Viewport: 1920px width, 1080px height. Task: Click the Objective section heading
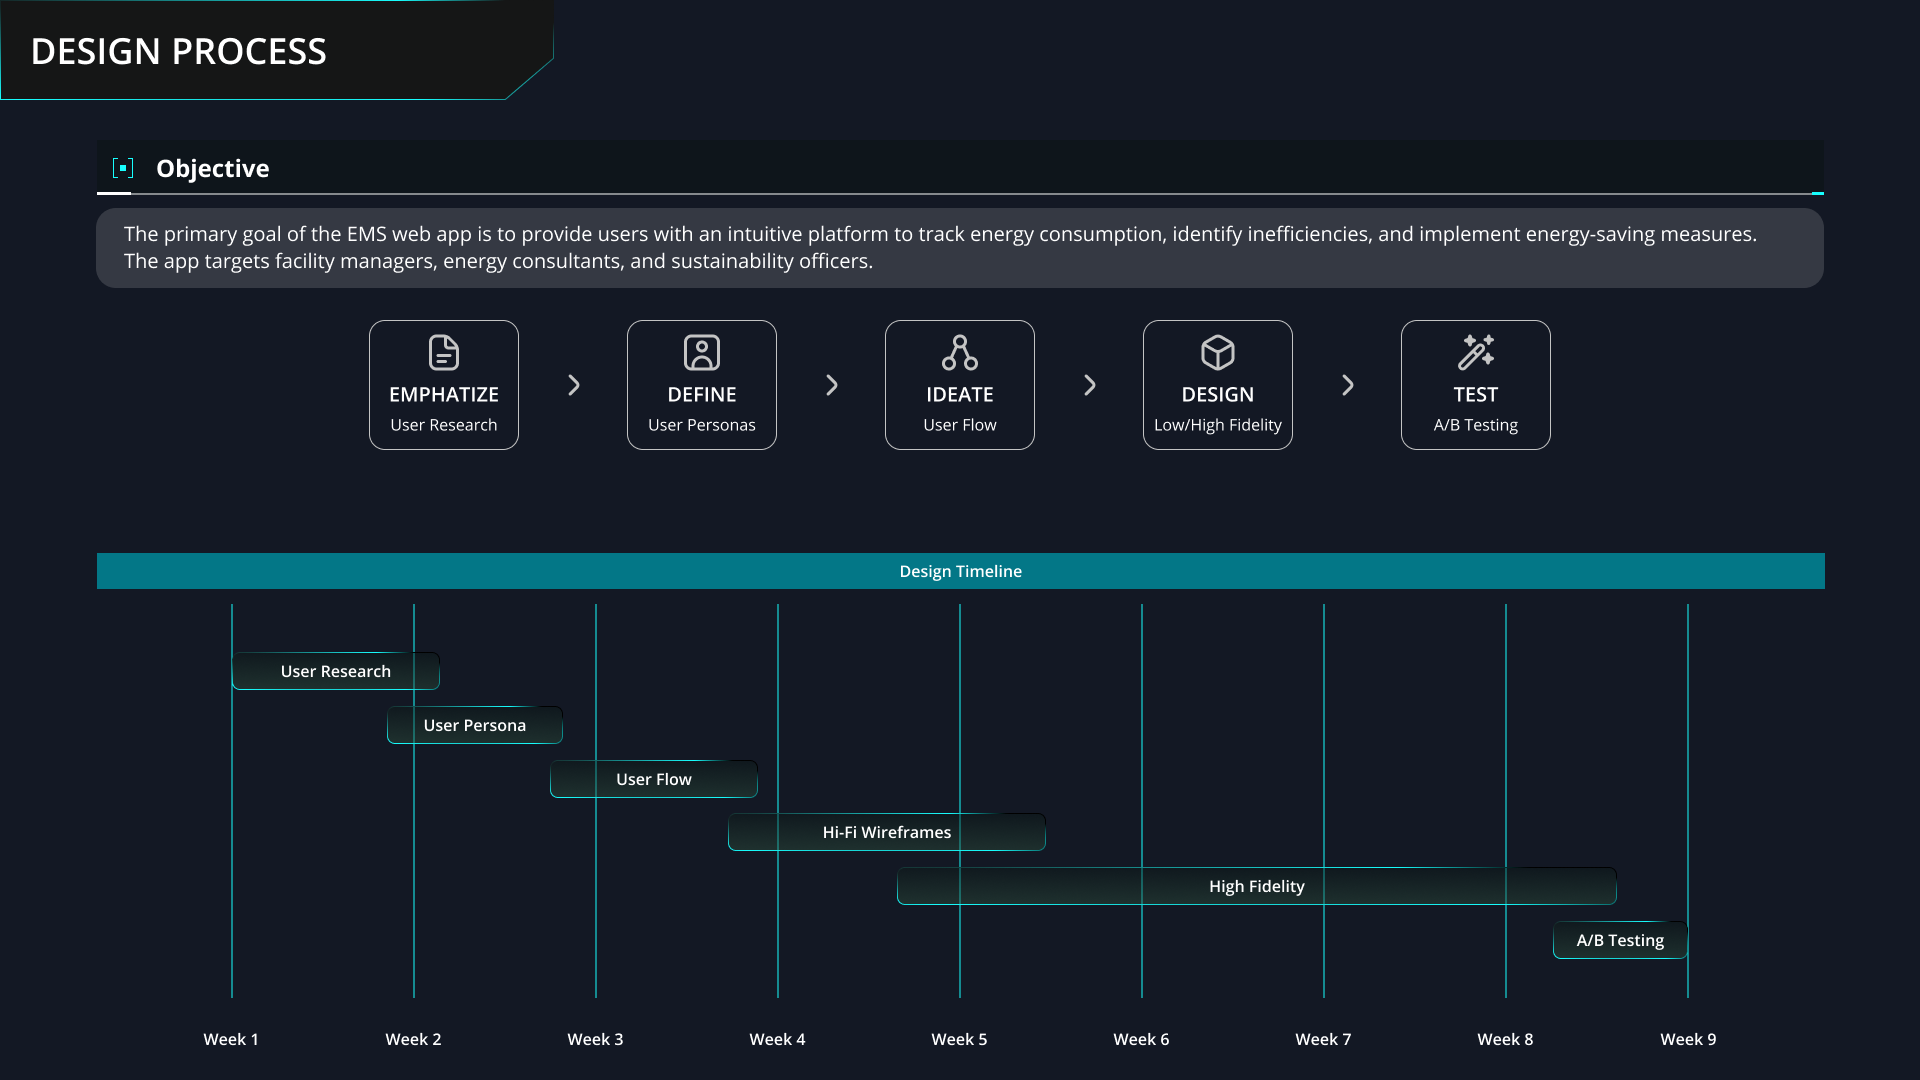tap(212, 168)
